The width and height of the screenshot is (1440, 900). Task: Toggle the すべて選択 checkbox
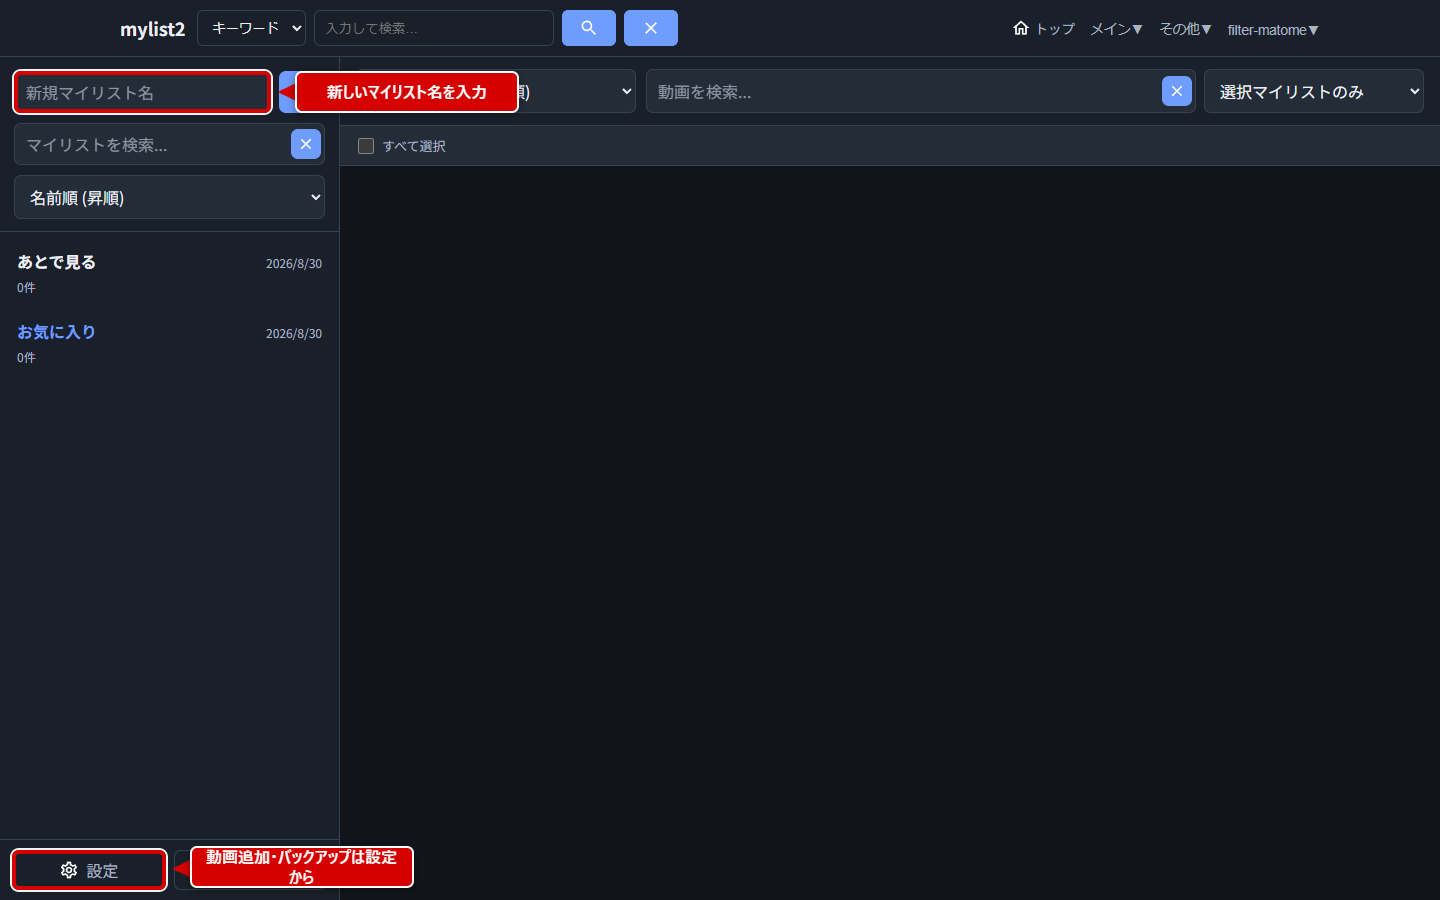coord(366,146)
